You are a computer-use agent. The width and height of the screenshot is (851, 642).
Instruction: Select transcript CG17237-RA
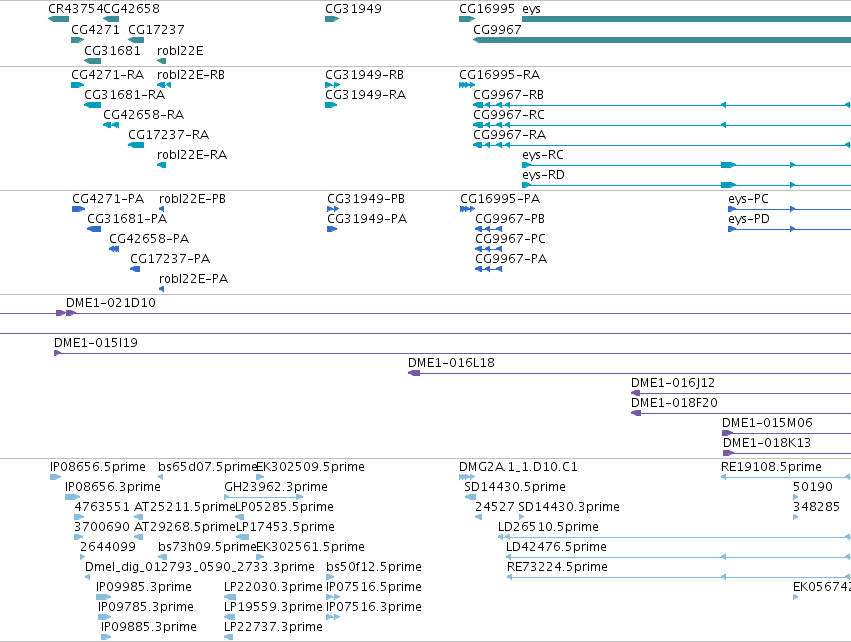point(168,135)
